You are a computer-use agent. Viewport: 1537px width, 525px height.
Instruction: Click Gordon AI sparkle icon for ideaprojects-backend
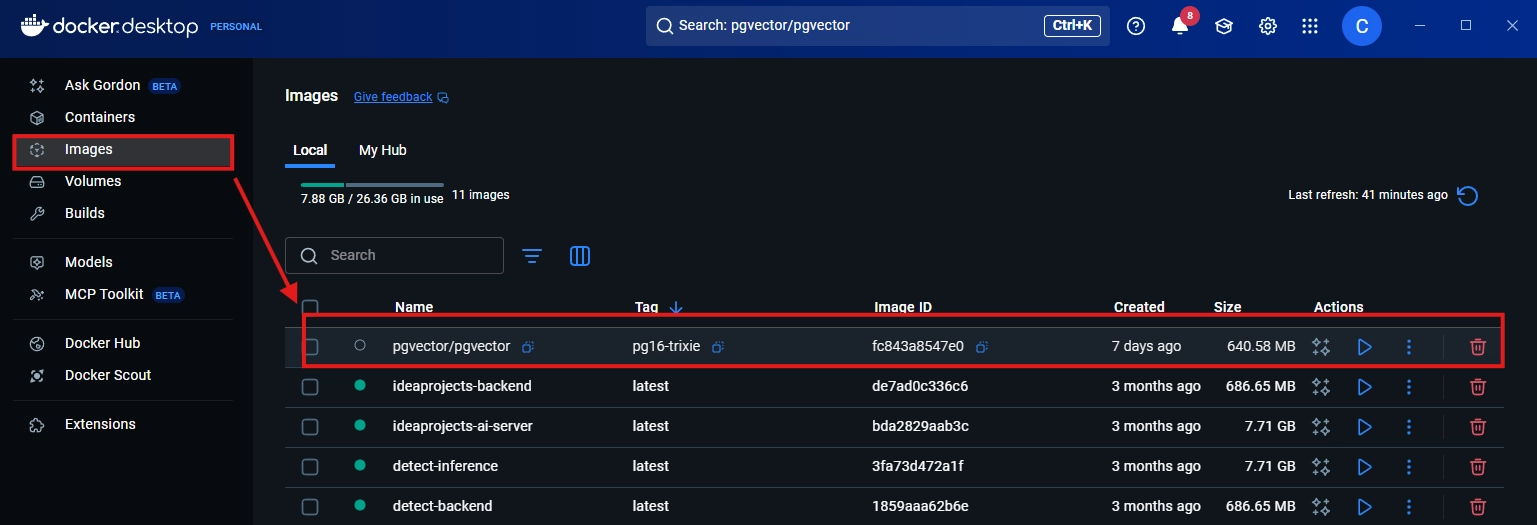(x=1321, y=386)
